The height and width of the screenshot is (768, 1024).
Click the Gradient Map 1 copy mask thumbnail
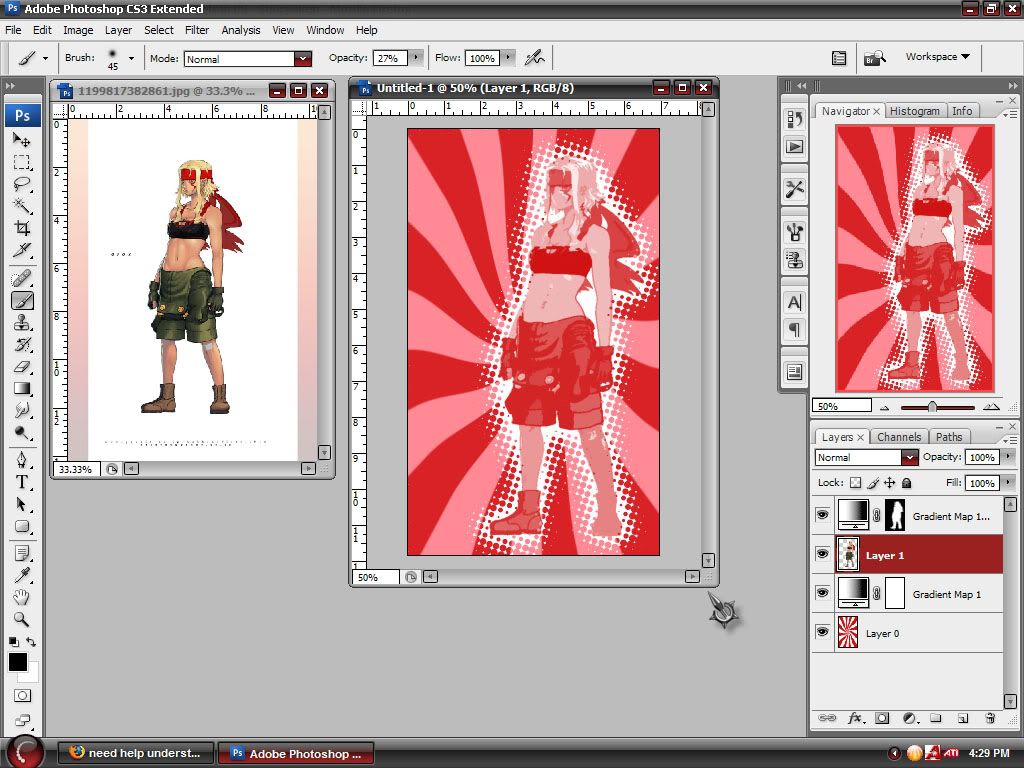tap(895, 515)
